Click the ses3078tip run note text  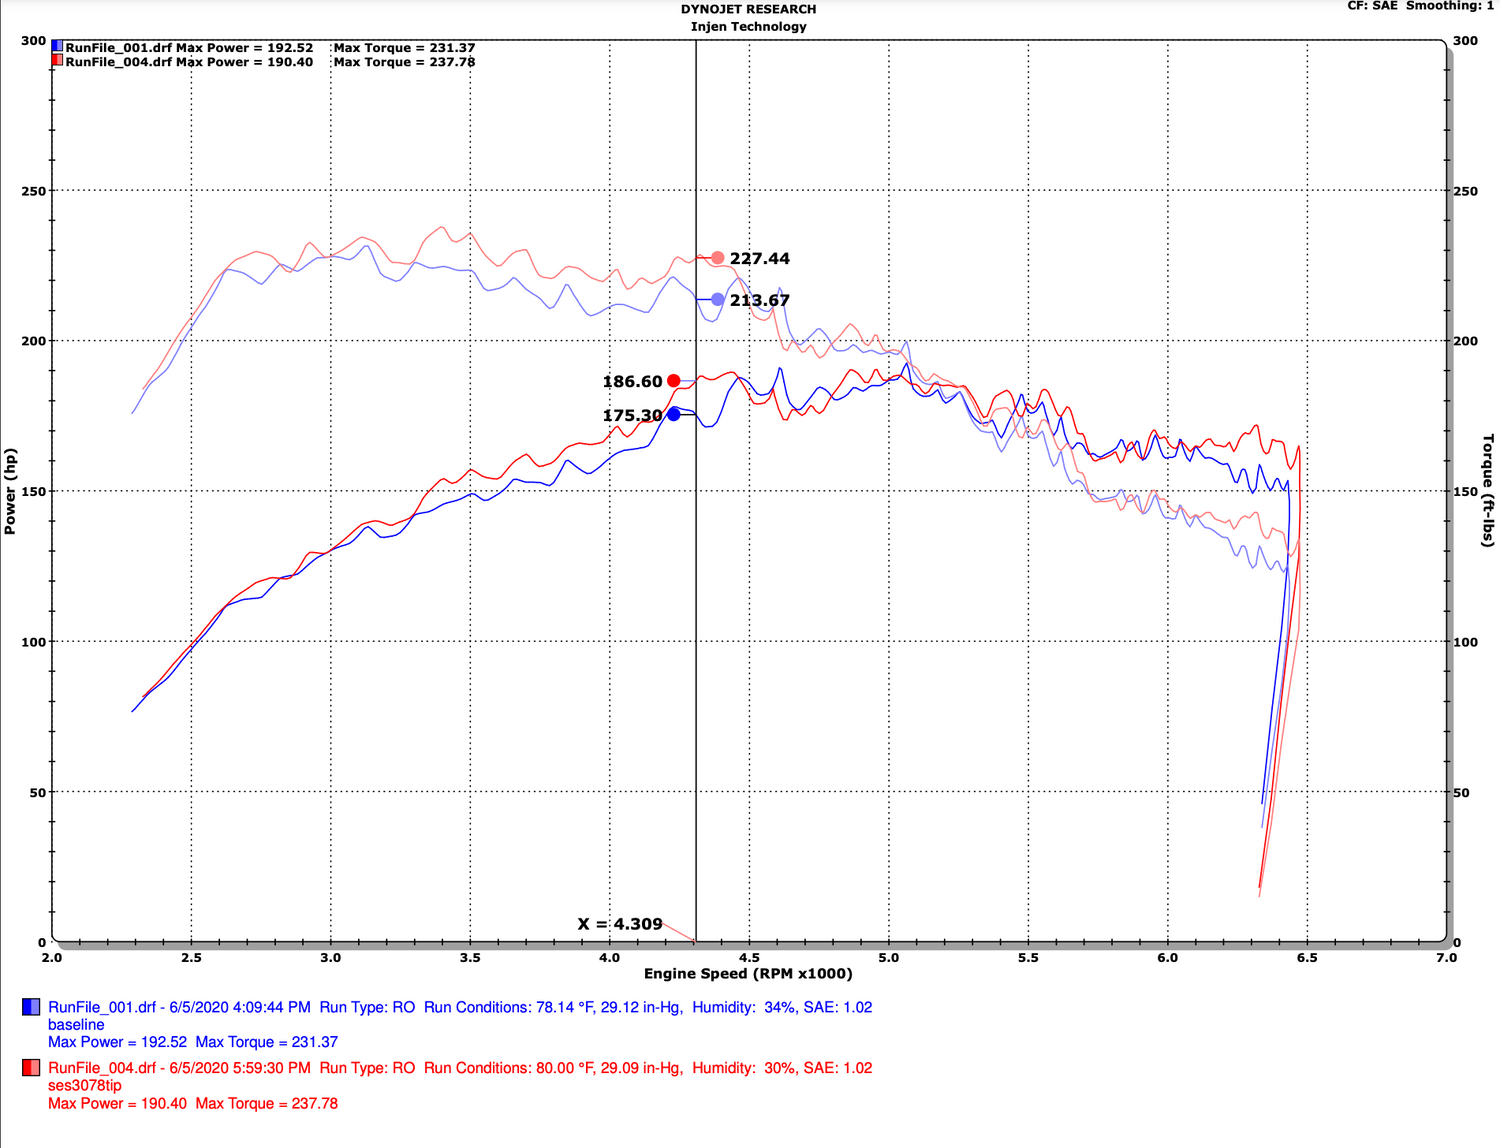[x=85, y=1086]
